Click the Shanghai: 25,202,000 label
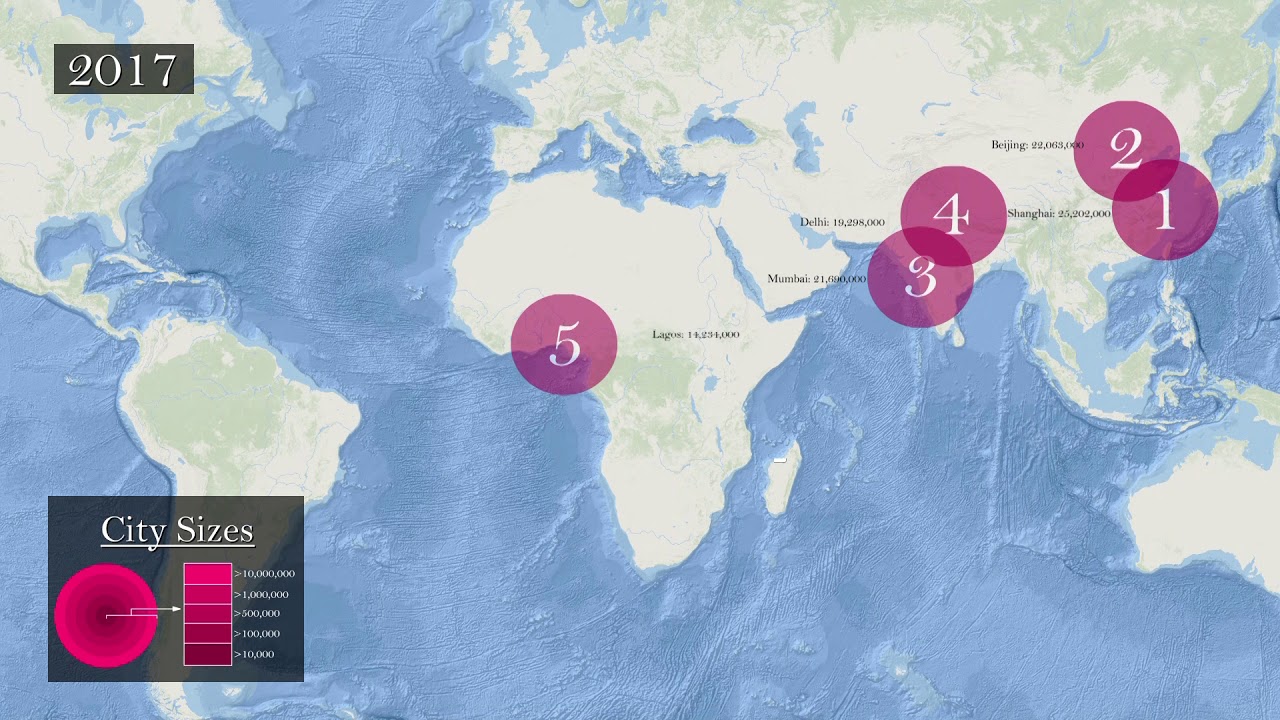This screenshot has width=1280, height=720. (x=1058, y=214)
